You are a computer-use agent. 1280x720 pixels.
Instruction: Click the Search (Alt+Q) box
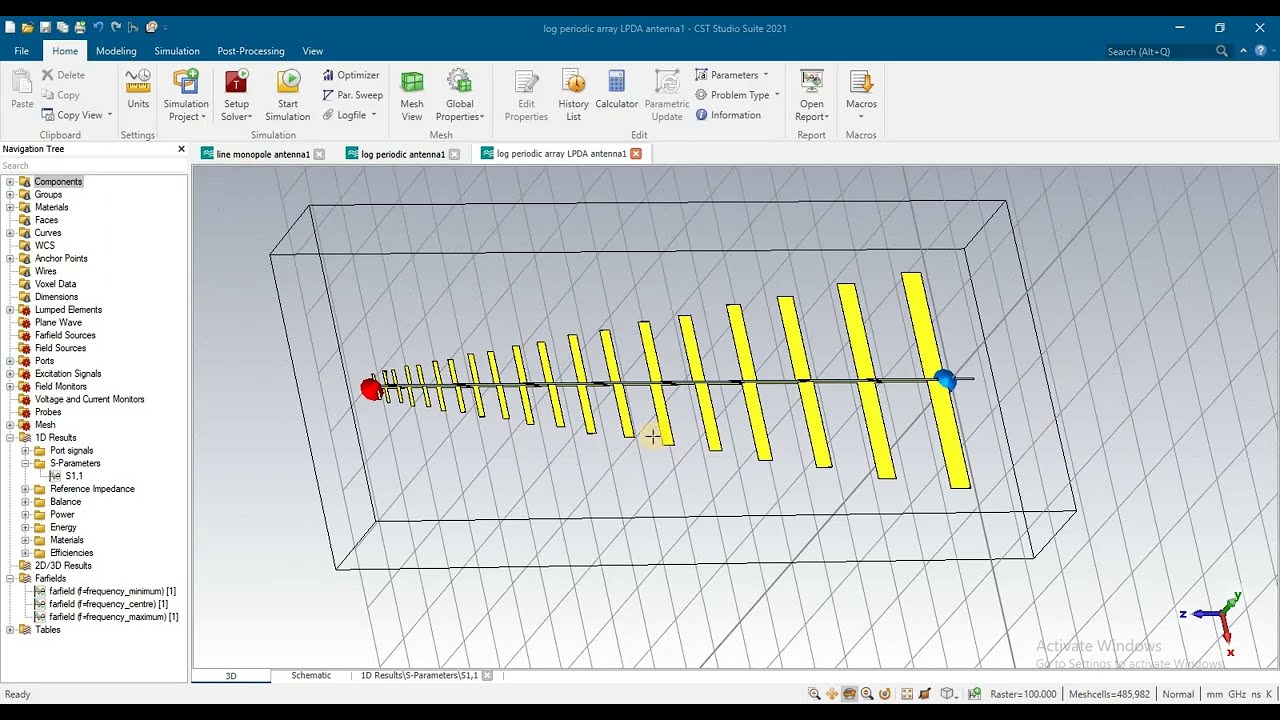click(1158, 51)
